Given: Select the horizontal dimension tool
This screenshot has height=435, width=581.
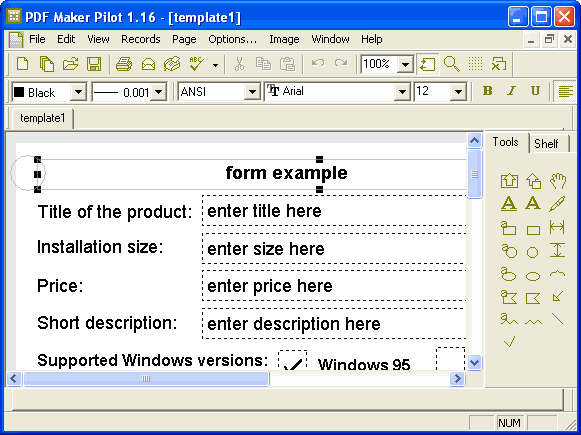Looking at the screenshot, I should [x=557, y=227].
